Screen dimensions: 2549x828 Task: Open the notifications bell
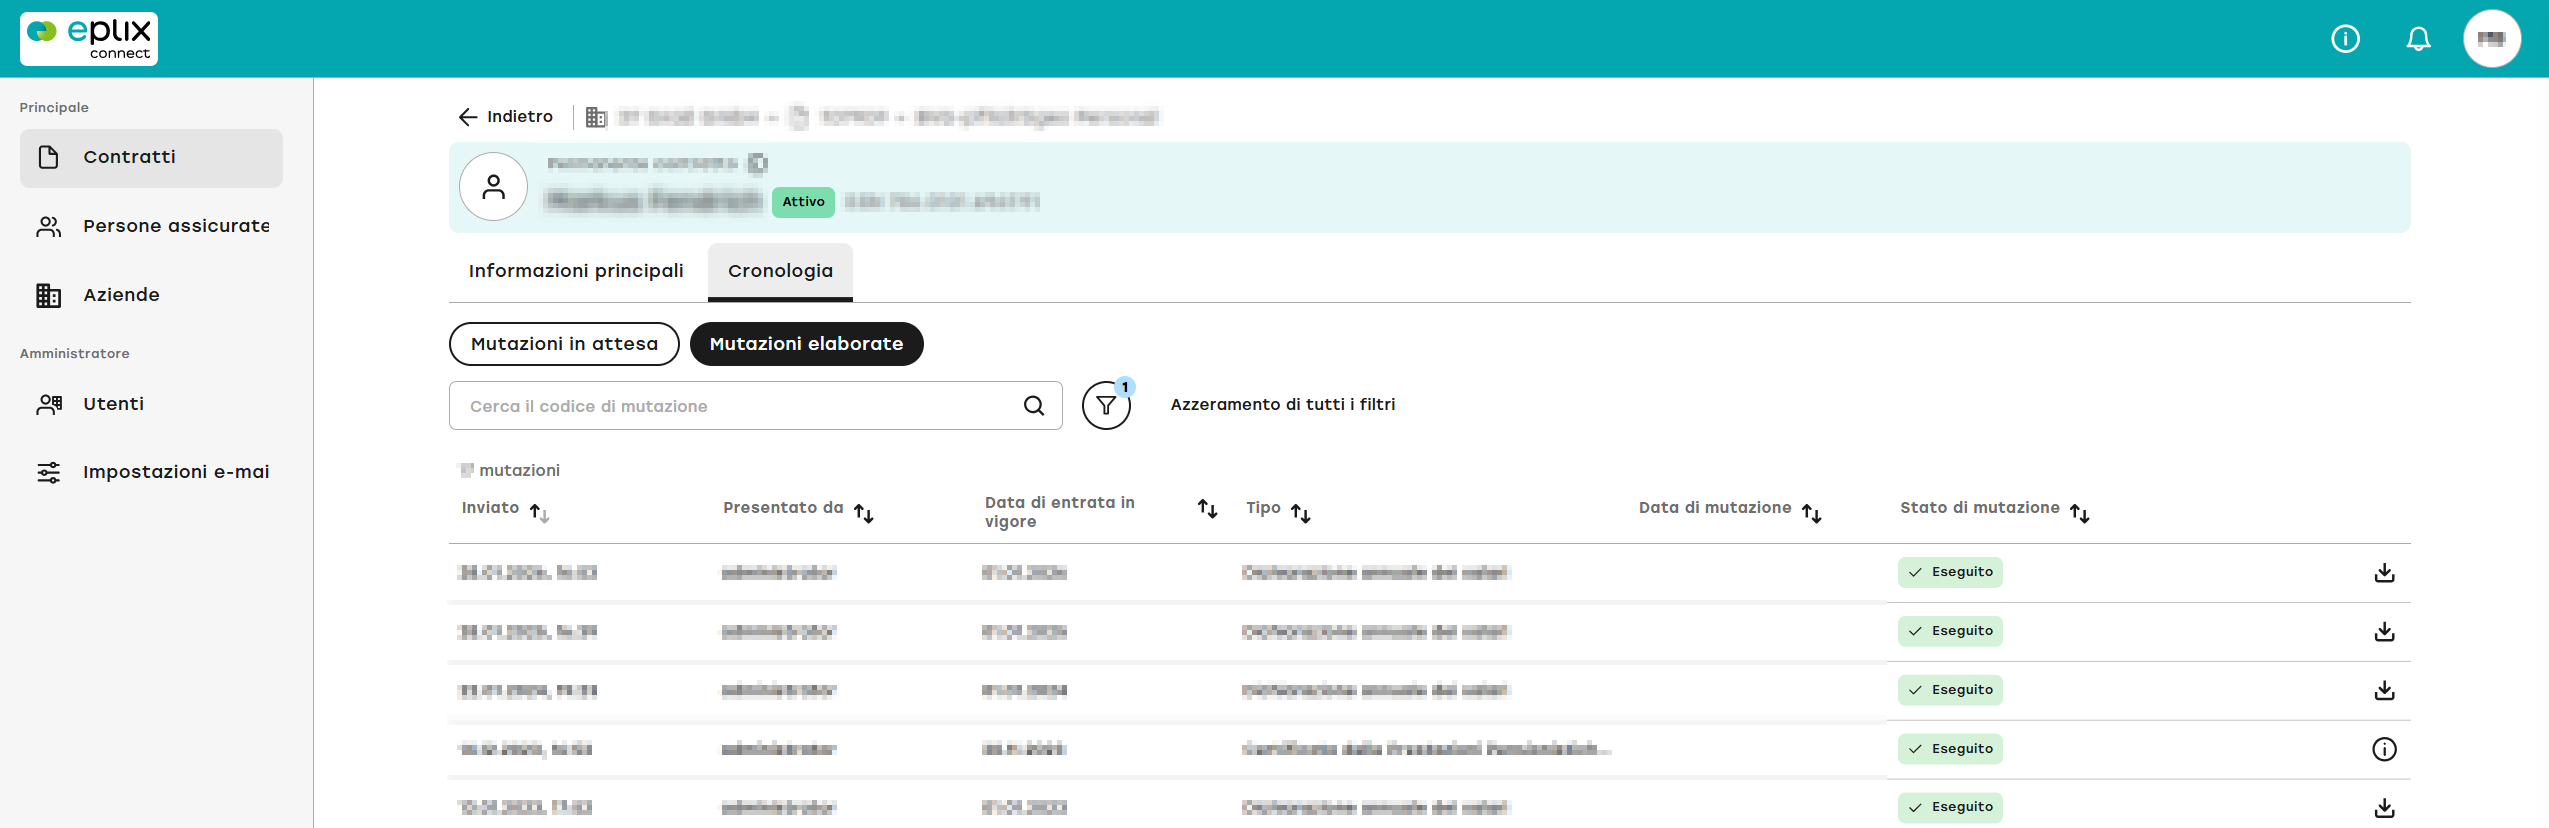2418,39
